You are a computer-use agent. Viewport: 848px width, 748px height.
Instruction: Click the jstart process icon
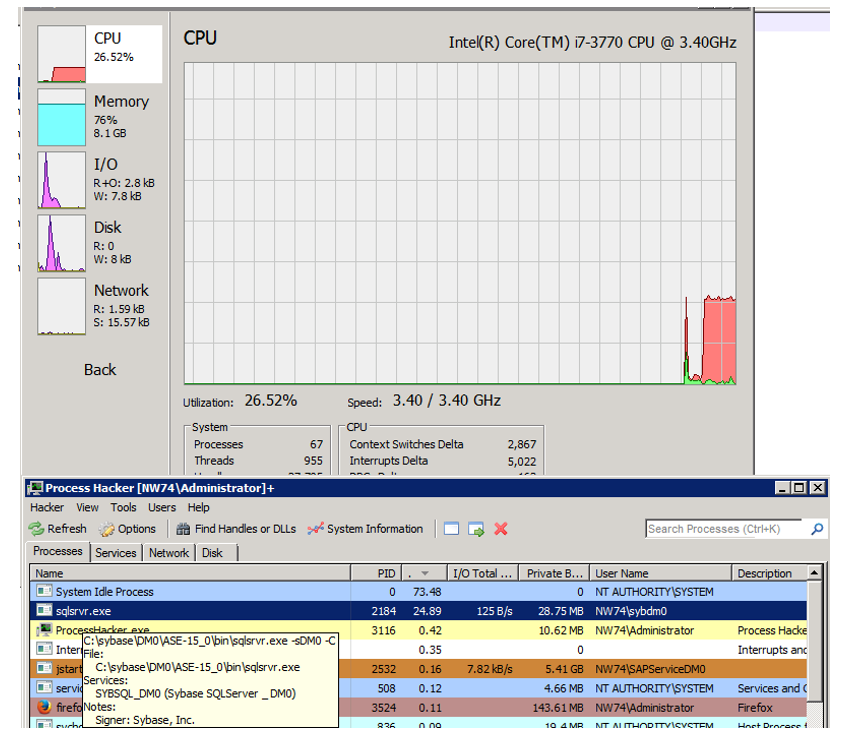coord(44,668)
